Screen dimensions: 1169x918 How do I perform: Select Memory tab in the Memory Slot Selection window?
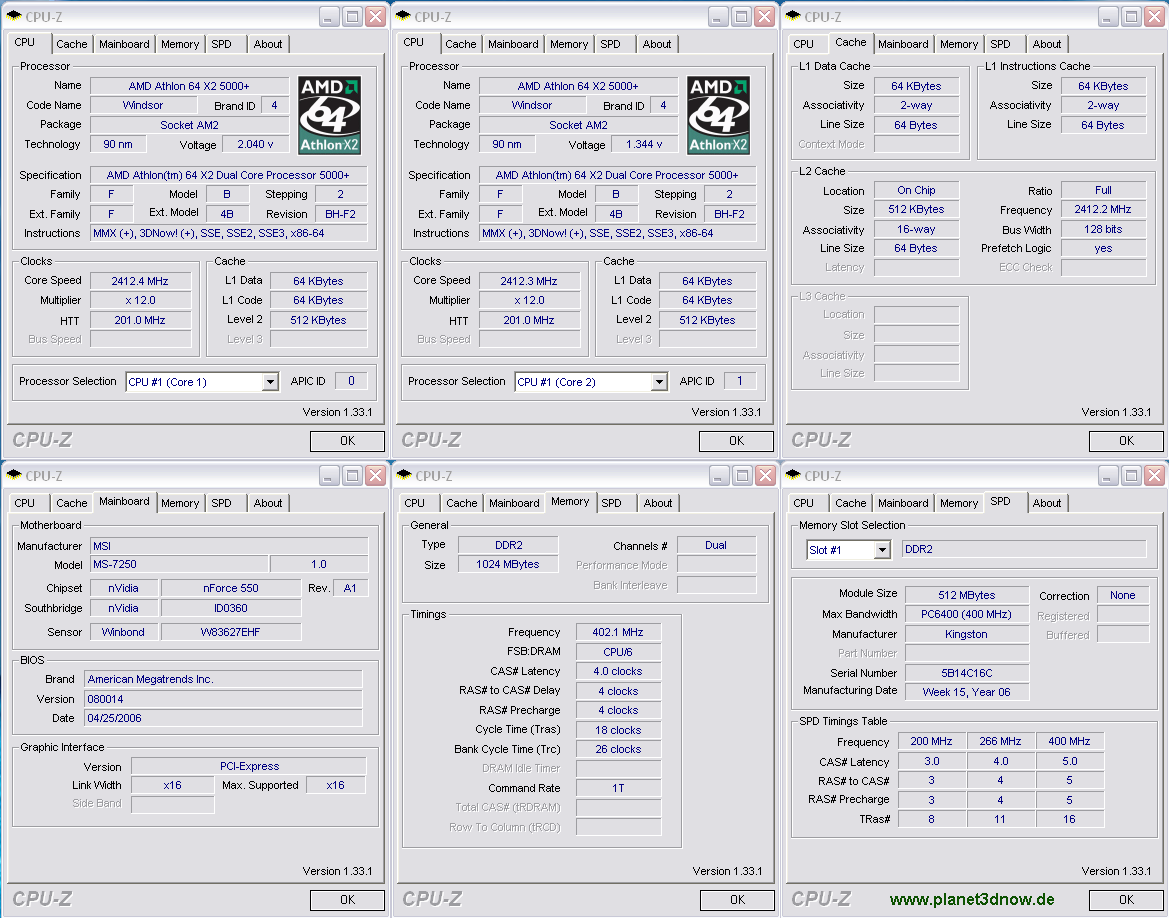click(x=959, y=503)
